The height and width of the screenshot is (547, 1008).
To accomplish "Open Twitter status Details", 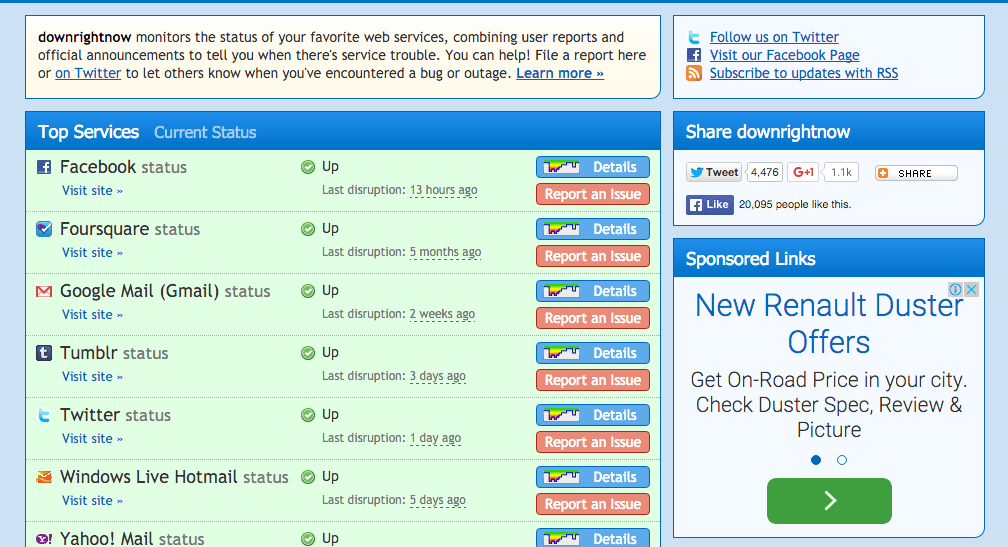I will pyautogui.click(x=593, y=415).
